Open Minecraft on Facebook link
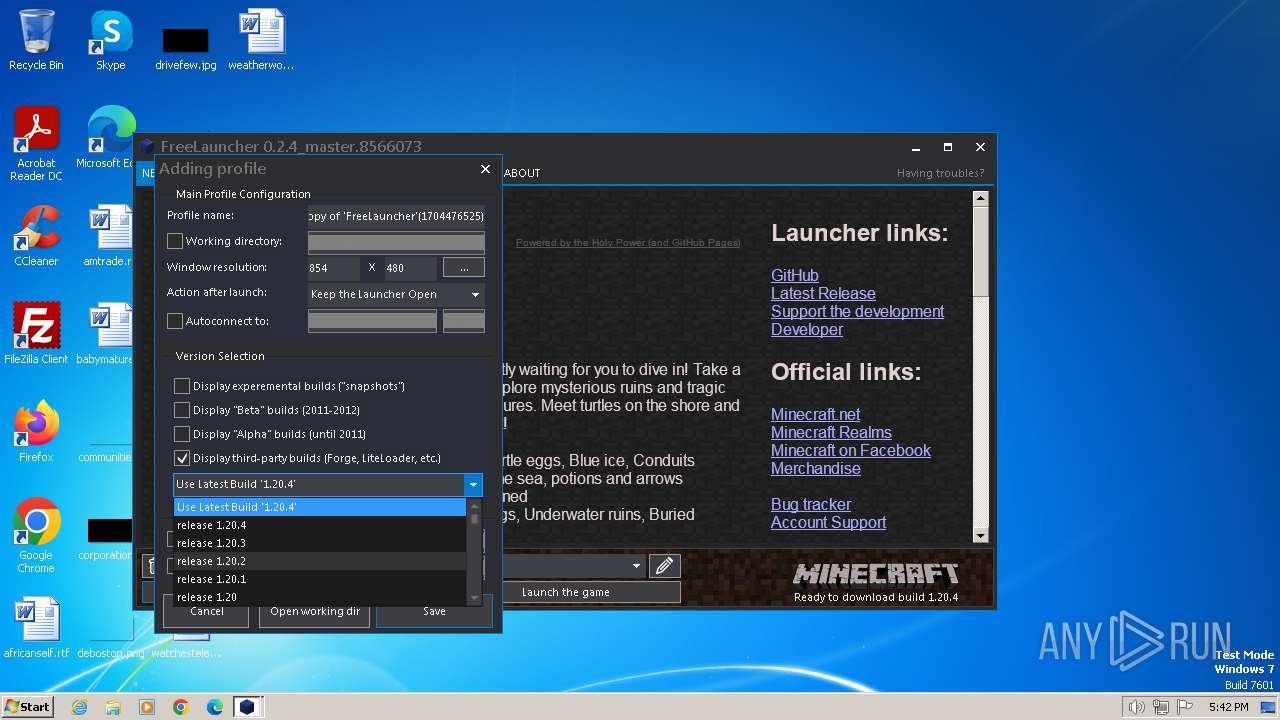Screen dimensions: 1280x720 [851, 450]
